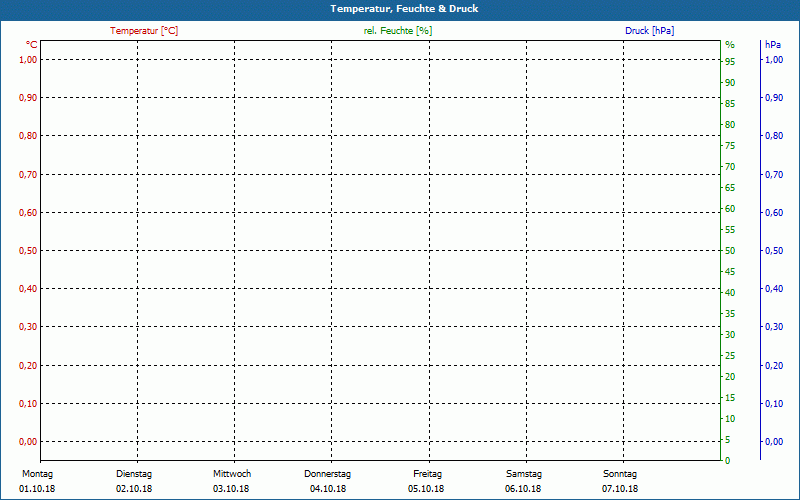Click the '°C' unit label on left axis

(x=32, y=45)
